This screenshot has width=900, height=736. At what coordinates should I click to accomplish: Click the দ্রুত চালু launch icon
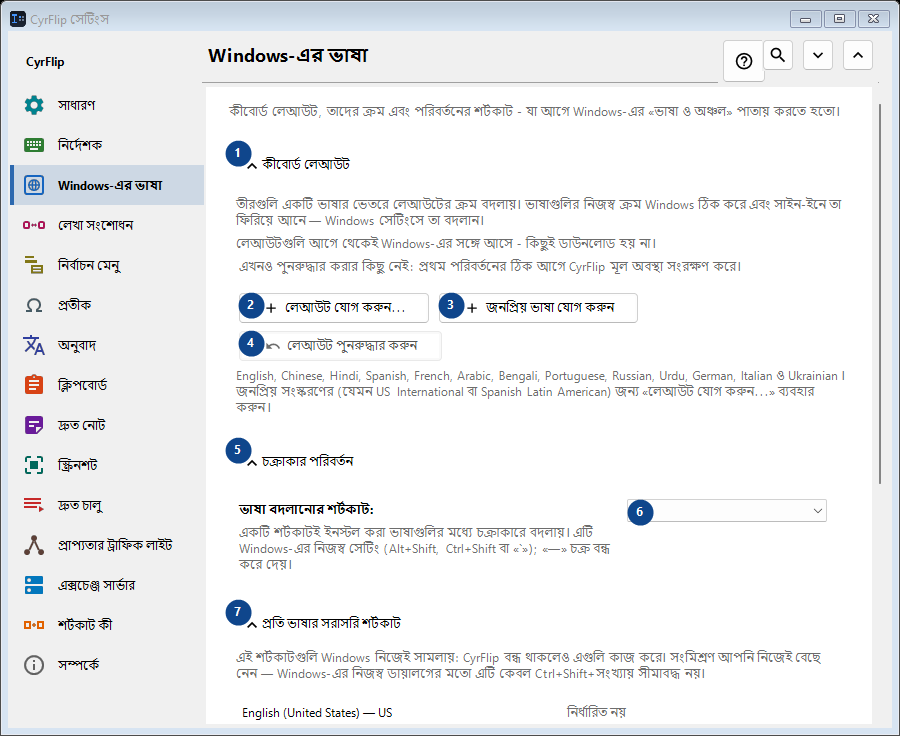click(34, 505)
